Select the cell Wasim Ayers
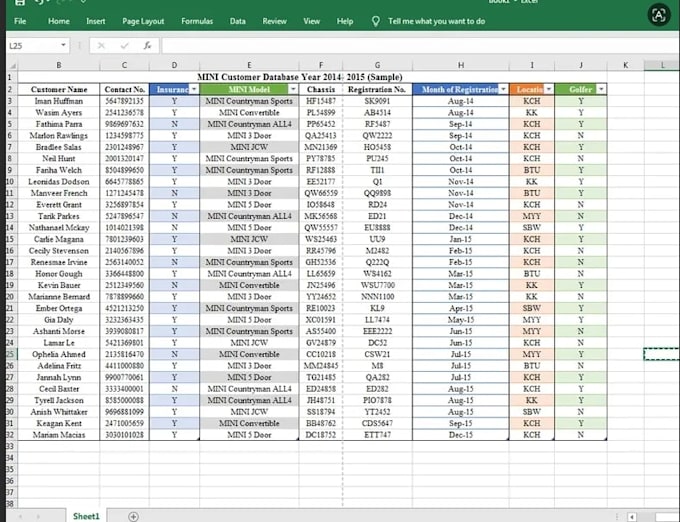680x522 pixels. pos(59,112)
